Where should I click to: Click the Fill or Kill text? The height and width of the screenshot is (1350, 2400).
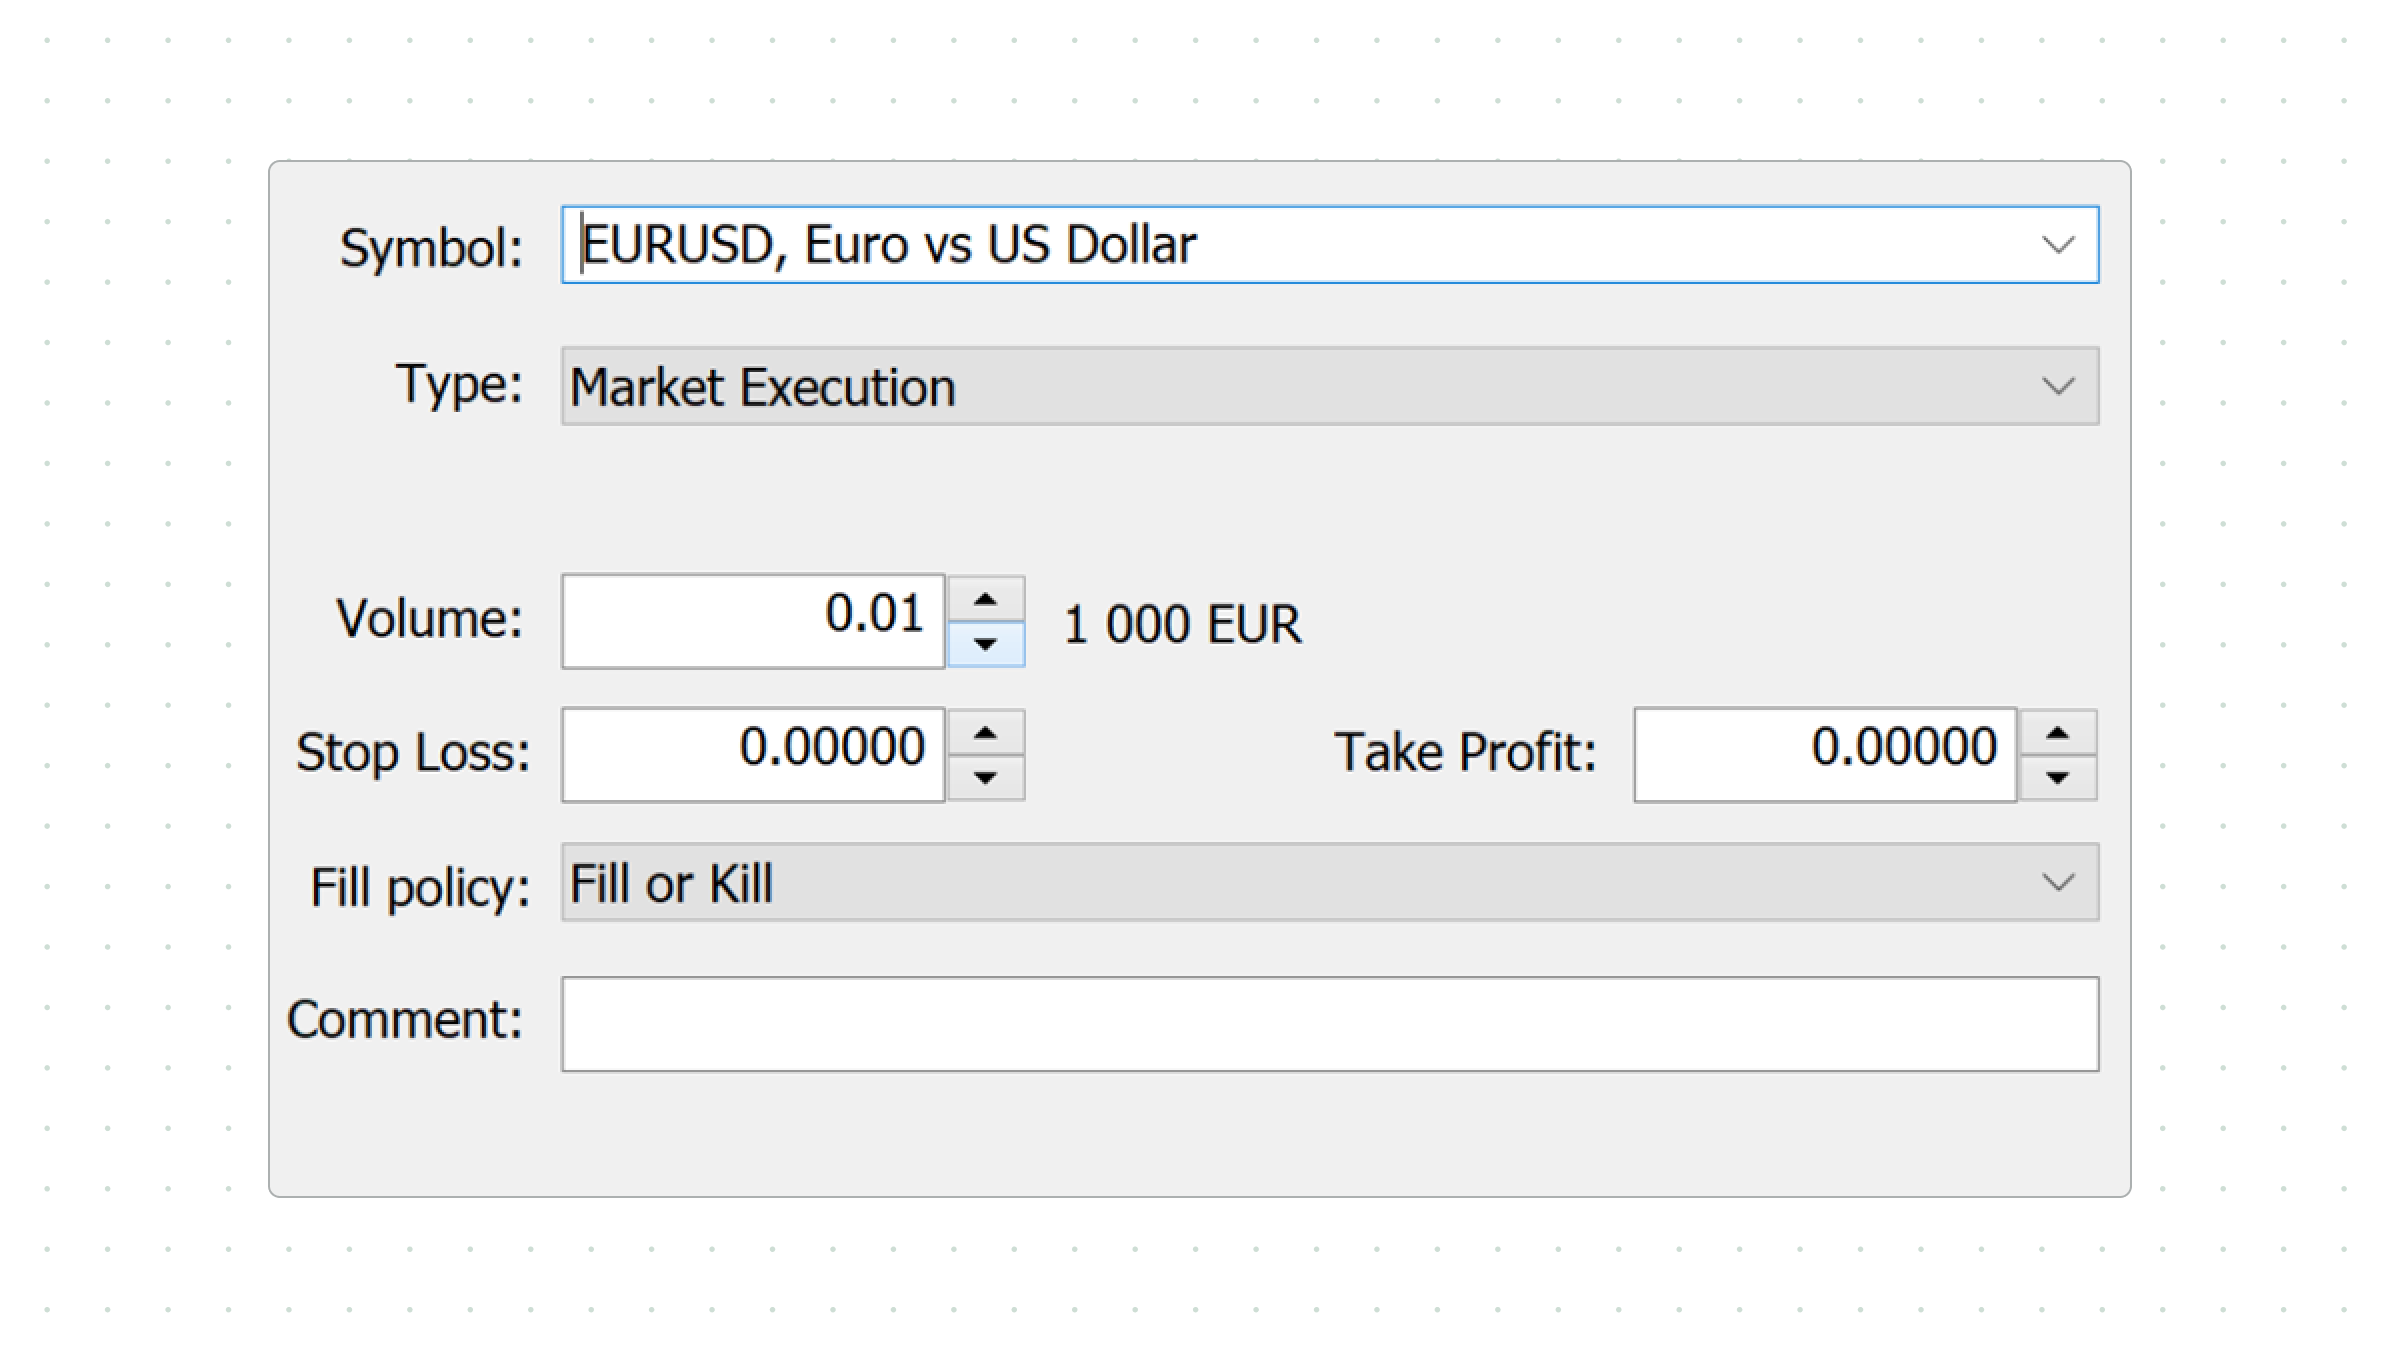tap(671, 884)
